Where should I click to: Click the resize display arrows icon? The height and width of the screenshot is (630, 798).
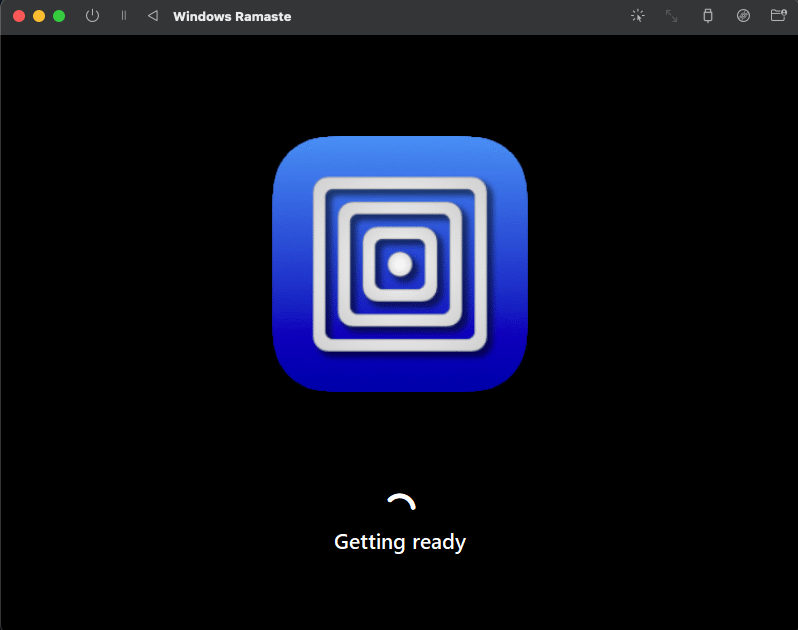tap(672, 16)
